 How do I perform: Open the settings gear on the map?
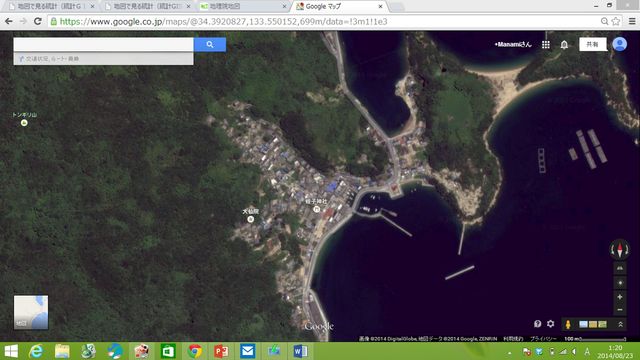[551, 324]
